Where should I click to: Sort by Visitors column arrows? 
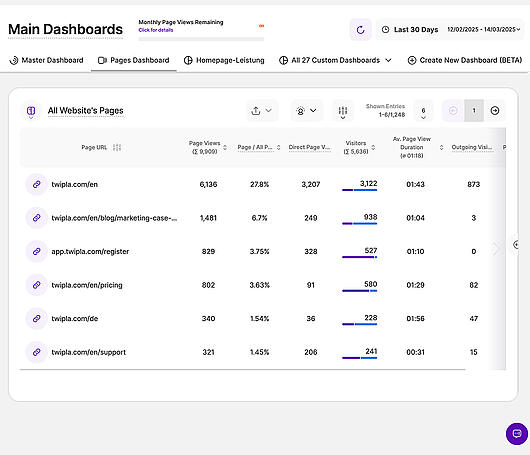pos(373,147)
